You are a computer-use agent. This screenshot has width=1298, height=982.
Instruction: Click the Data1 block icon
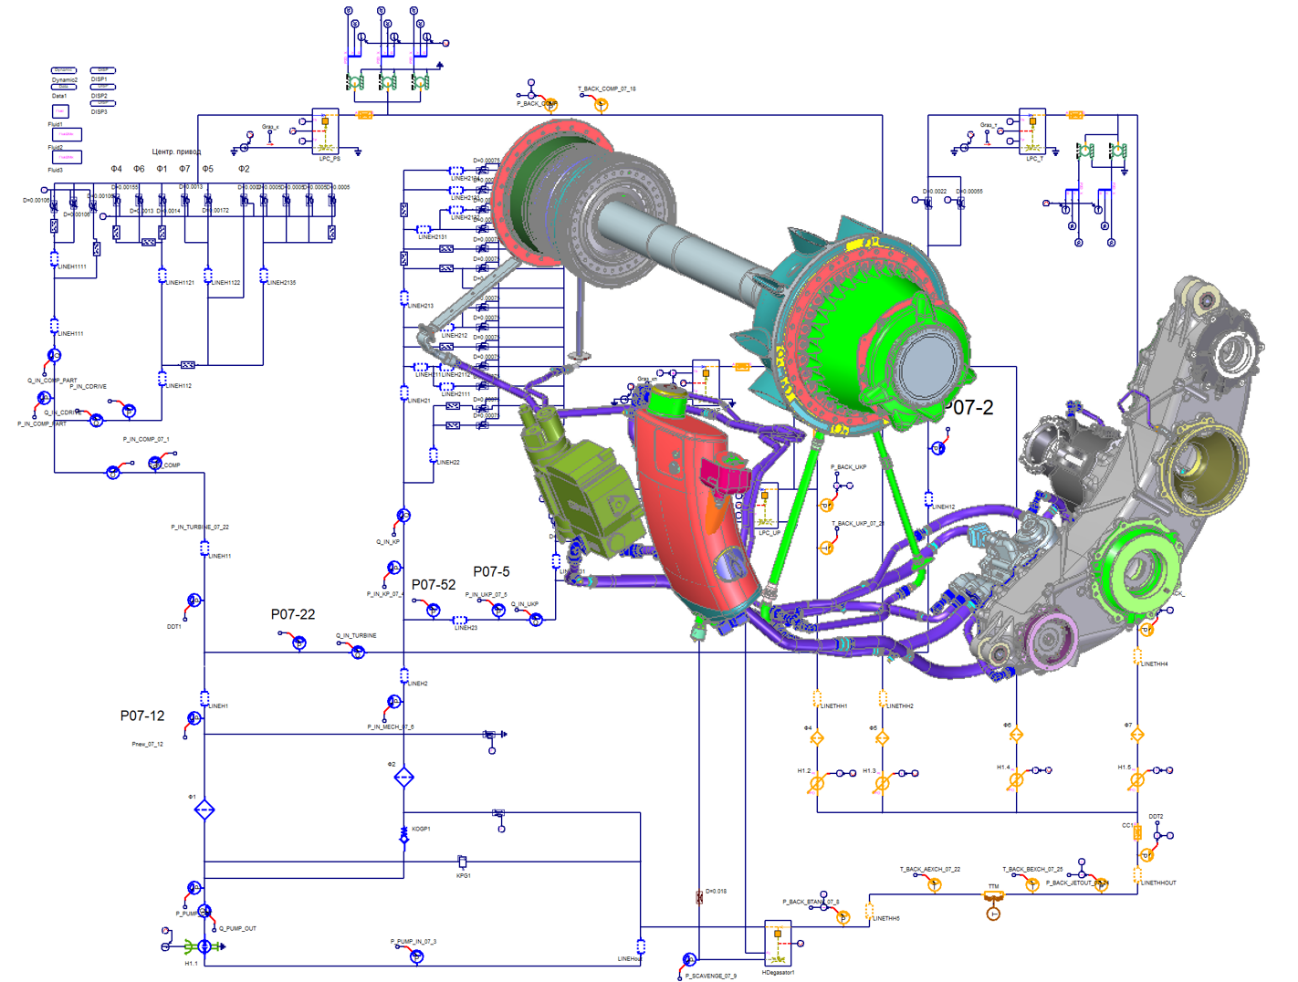[64, 88]
